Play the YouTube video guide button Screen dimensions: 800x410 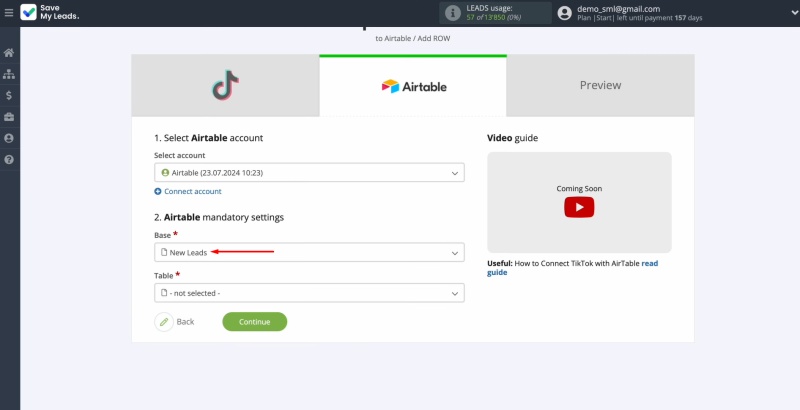(x=579, y=207)
